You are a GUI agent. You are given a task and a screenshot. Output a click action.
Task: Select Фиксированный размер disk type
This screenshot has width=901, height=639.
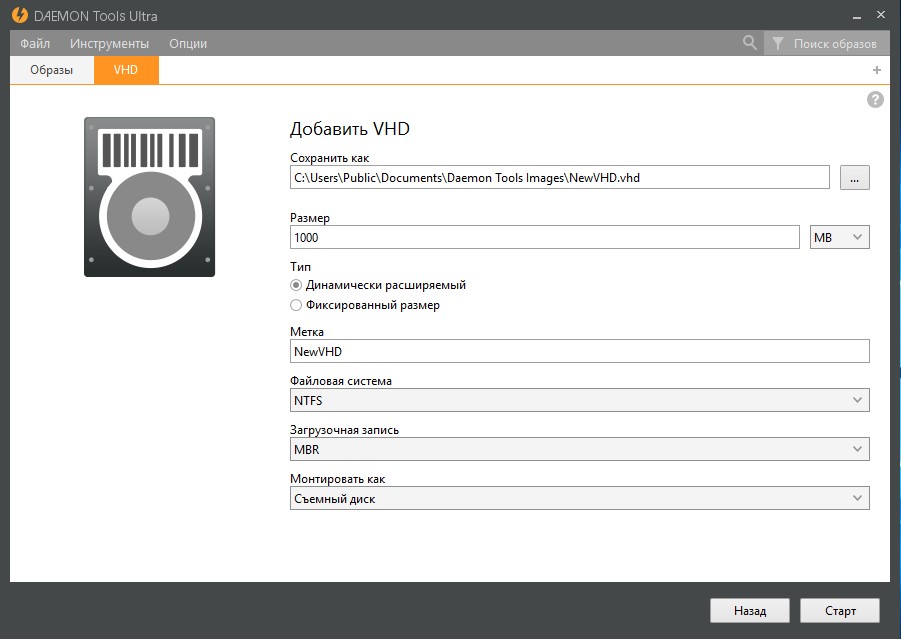[296, 305]
